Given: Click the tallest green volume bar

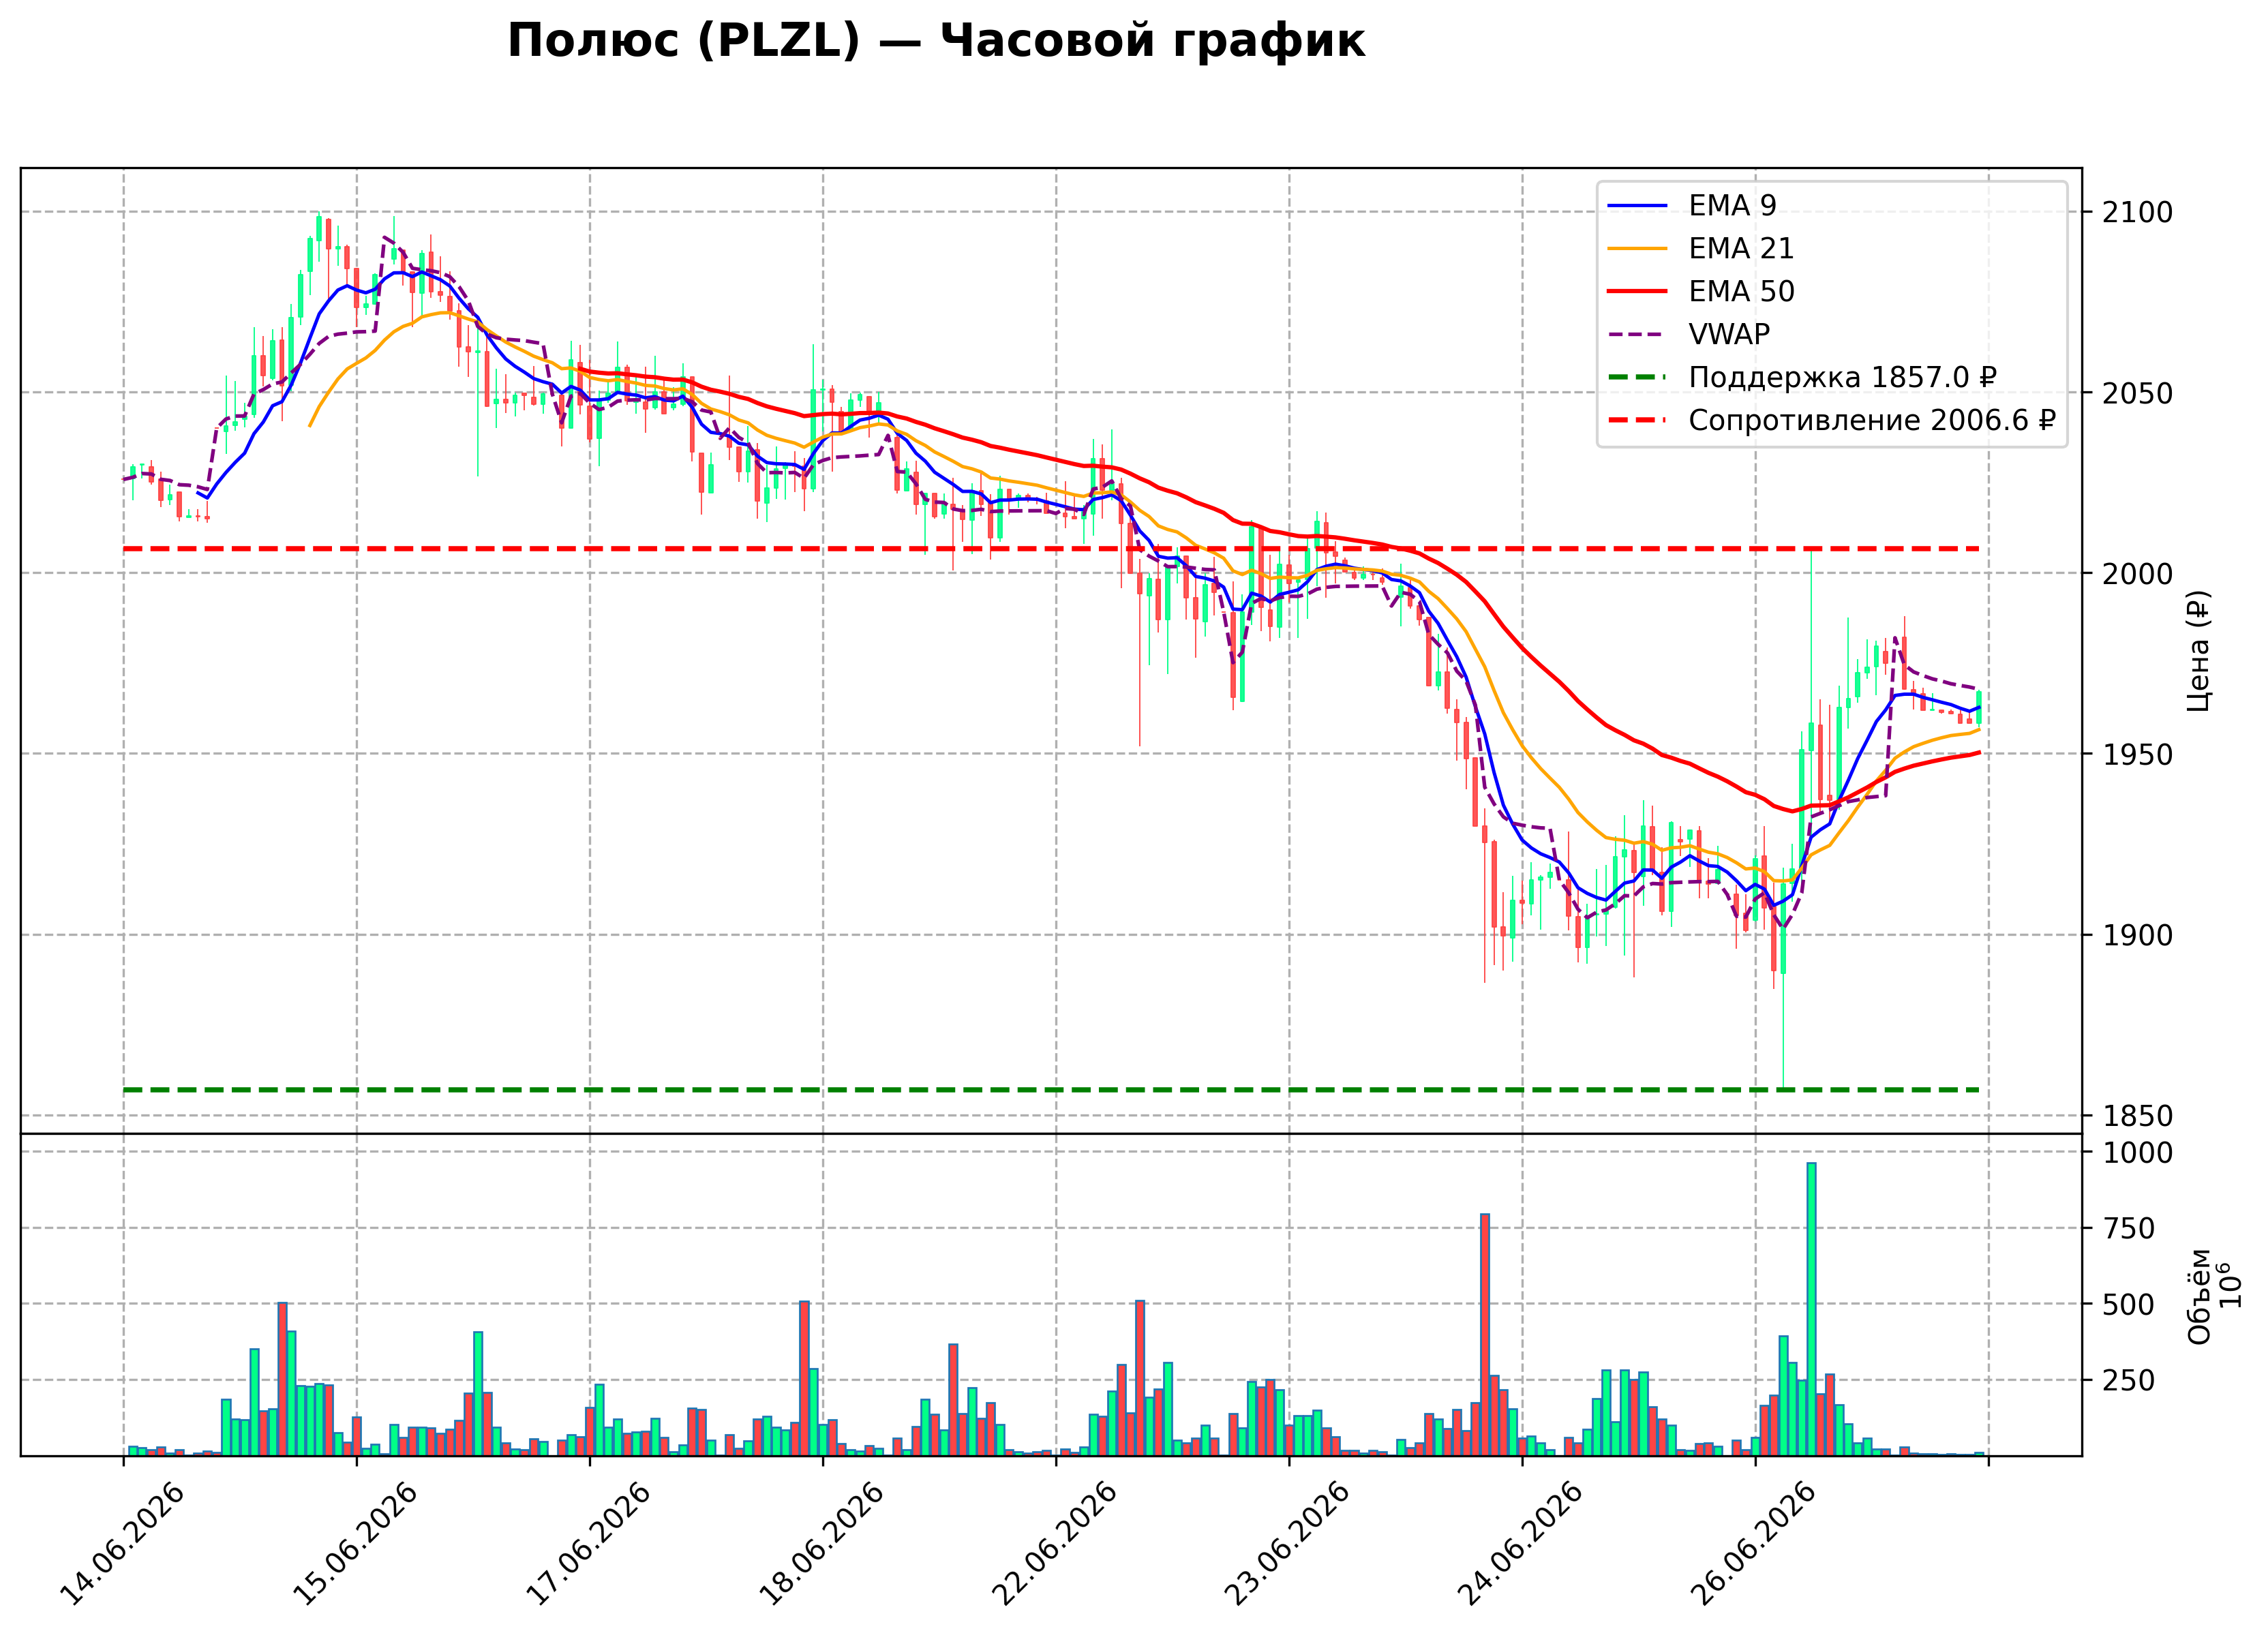Looking at the screenshot, I should pos(1811,1309).
